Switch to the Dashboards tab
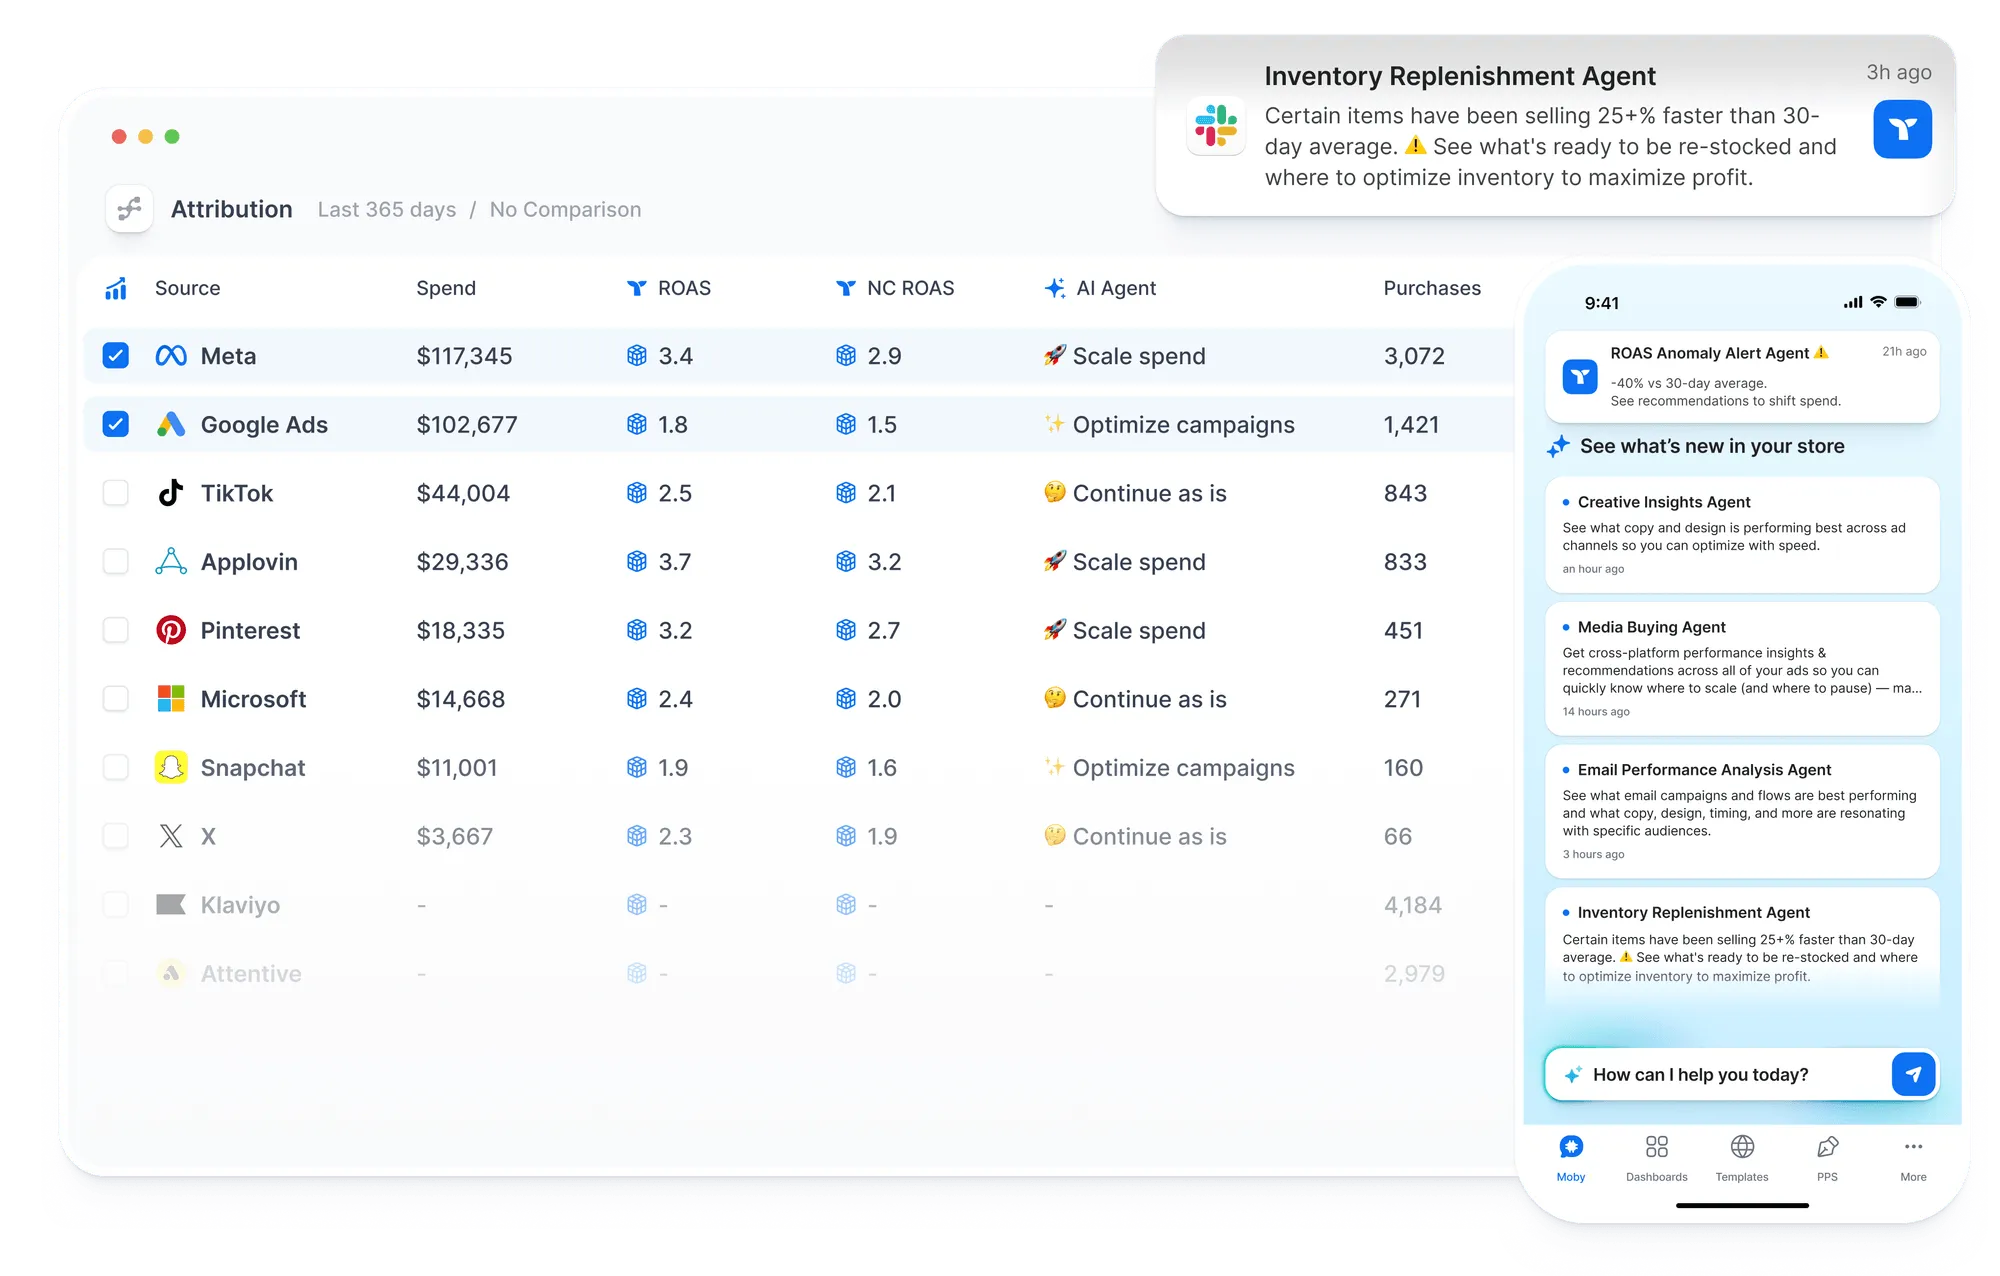 pyautogui.click(x=1656, y=1157)
